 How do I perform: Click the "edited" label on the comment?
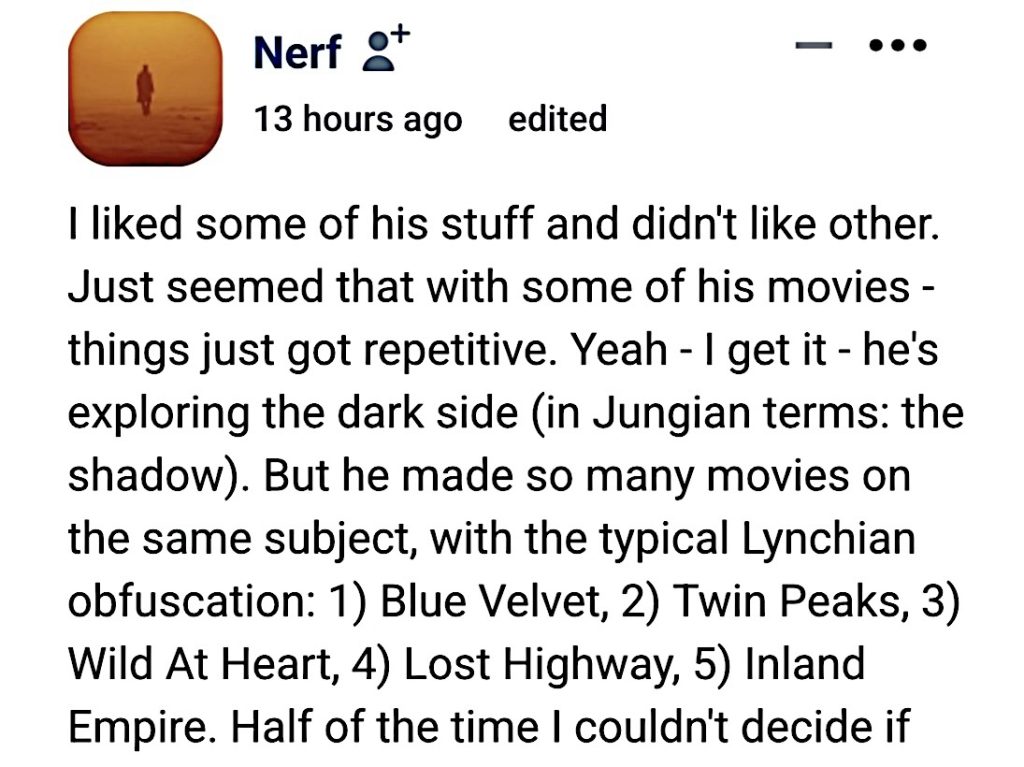tap(558, 119)
